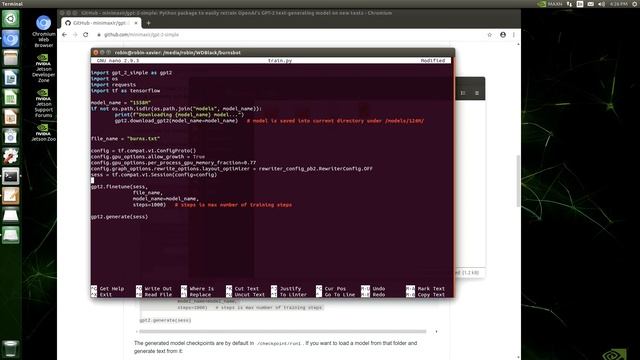Image resolution: width=640 pixels, height=360 pixels.
Task: Click the Chromium page scrollbar up arrow
Action: pos(518,44)
